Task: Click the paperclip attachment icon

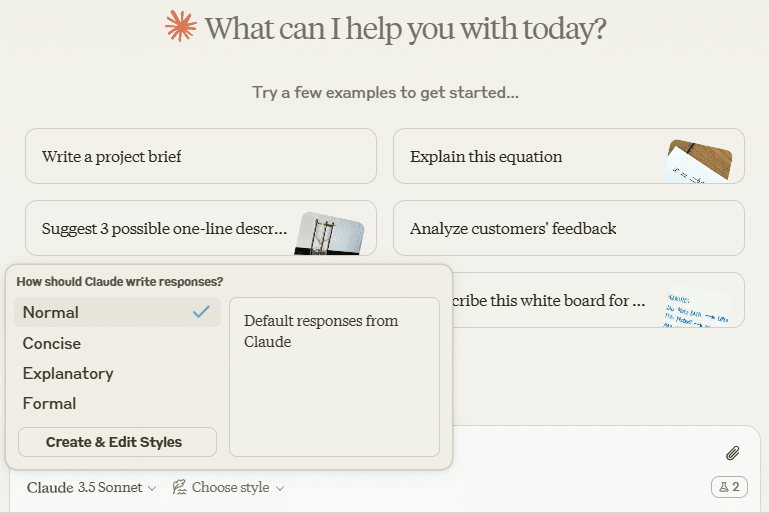Action: [x=732, y=453]
